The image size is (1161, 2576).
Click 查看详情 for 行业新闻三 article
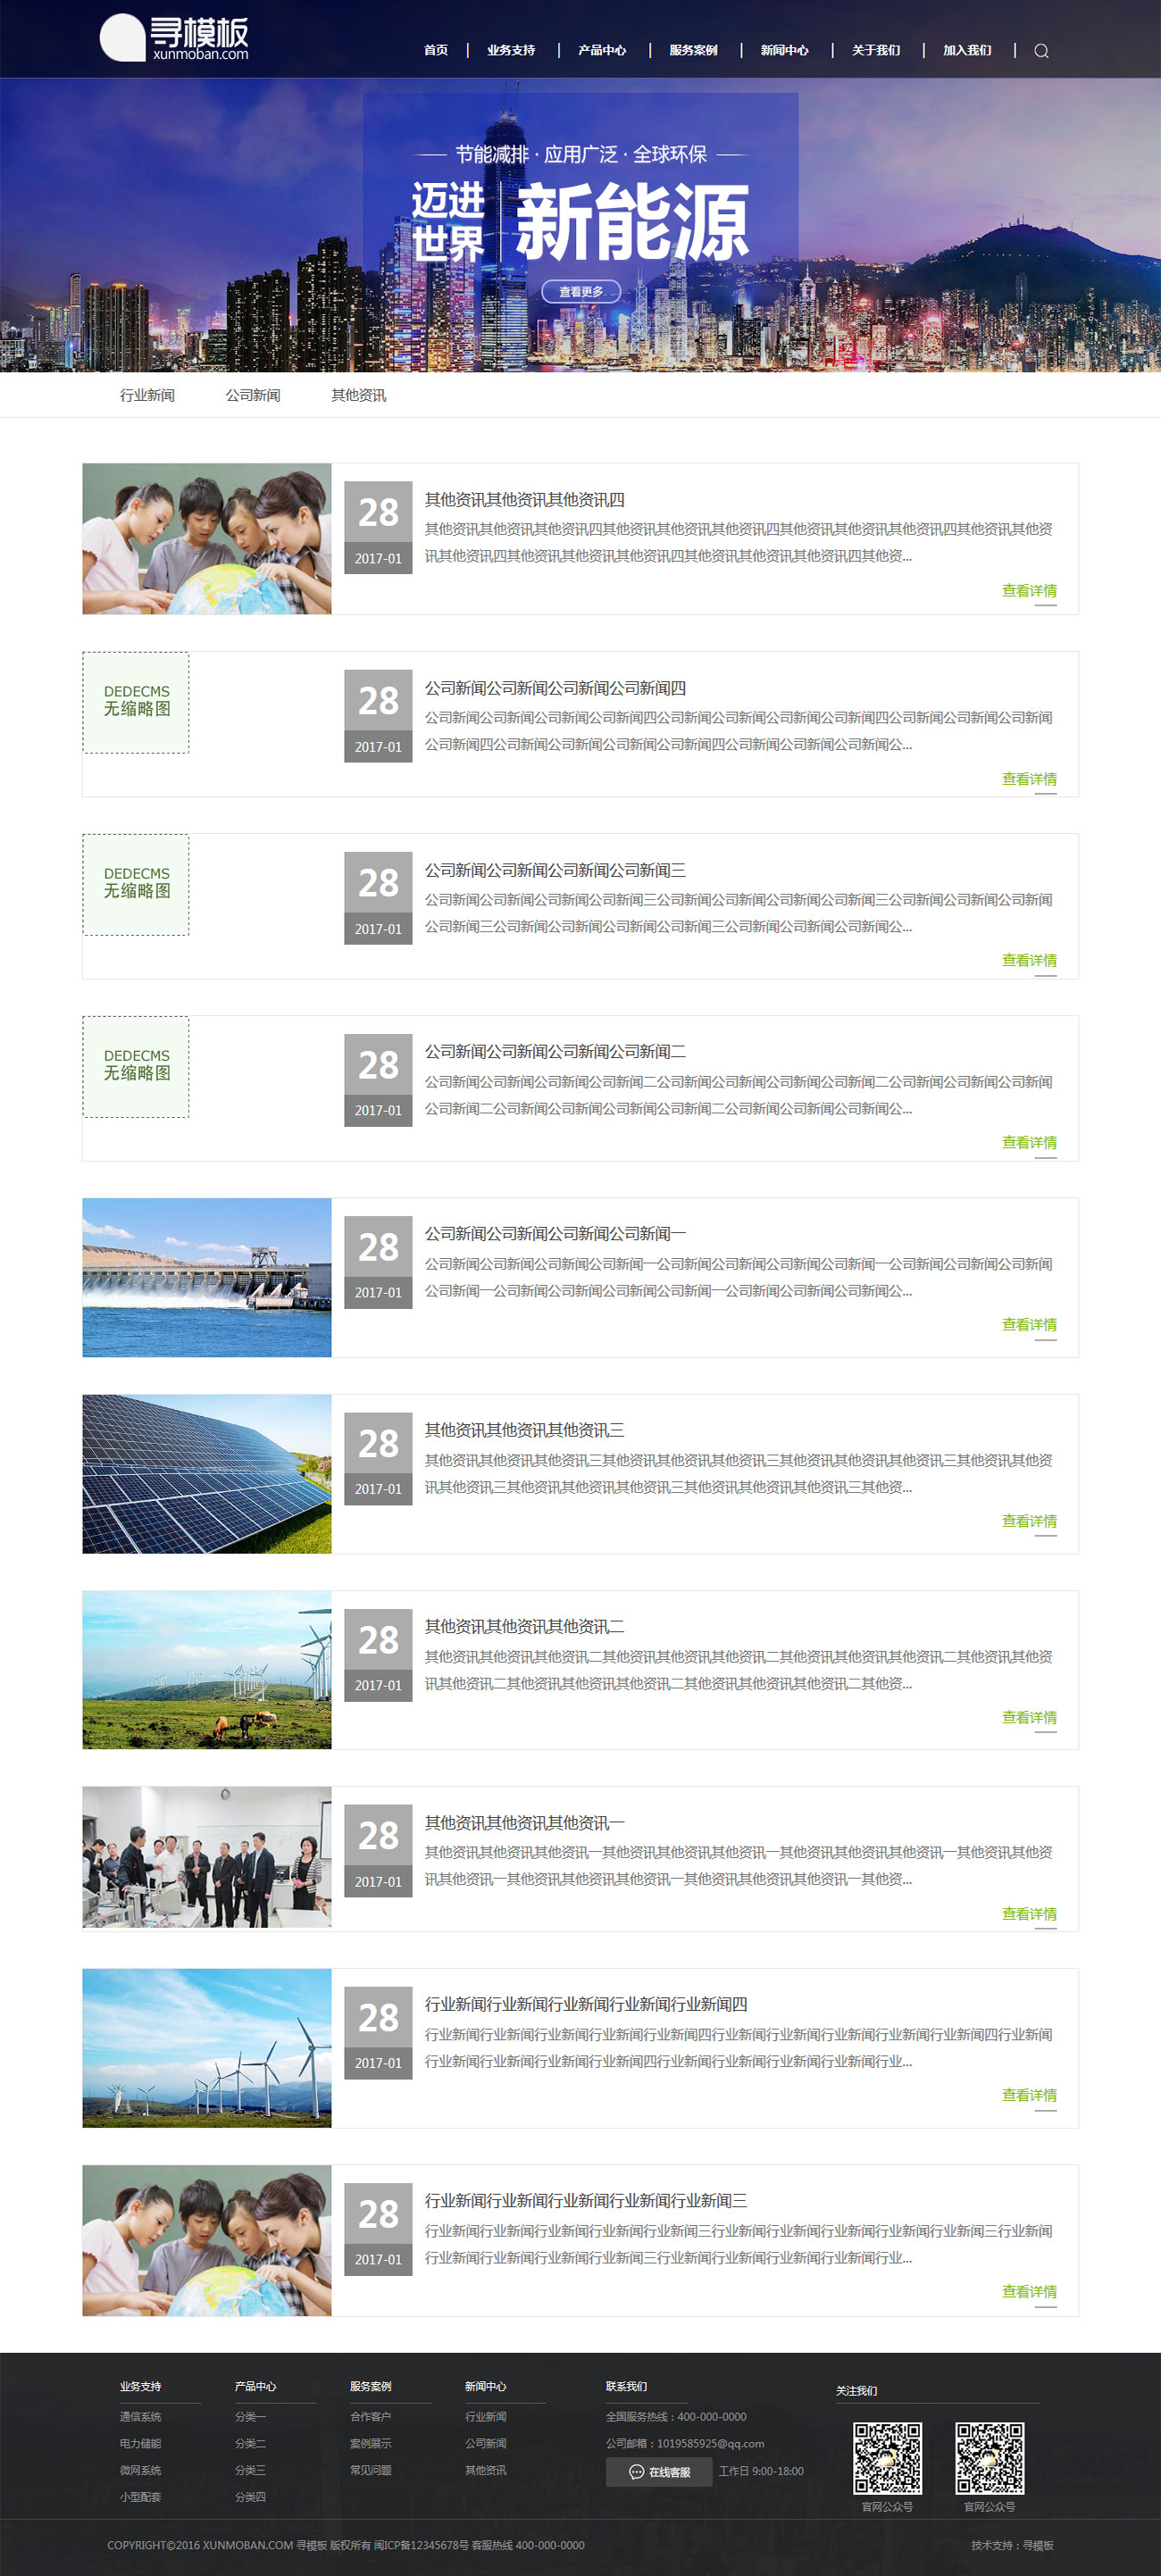[1029, 2291]
